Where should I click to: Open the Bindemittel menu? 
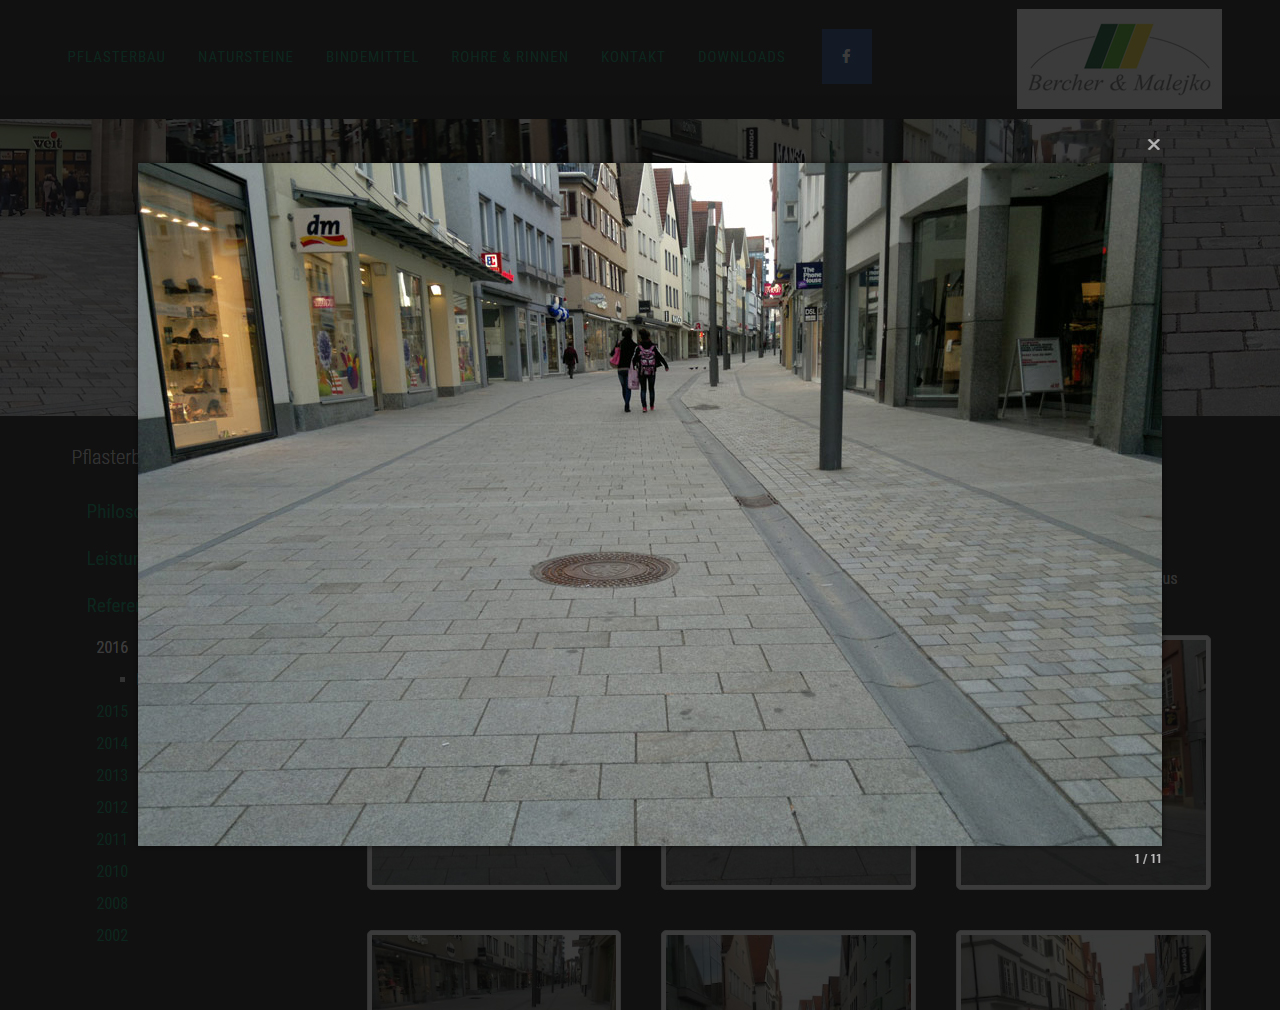click(372, 57)
